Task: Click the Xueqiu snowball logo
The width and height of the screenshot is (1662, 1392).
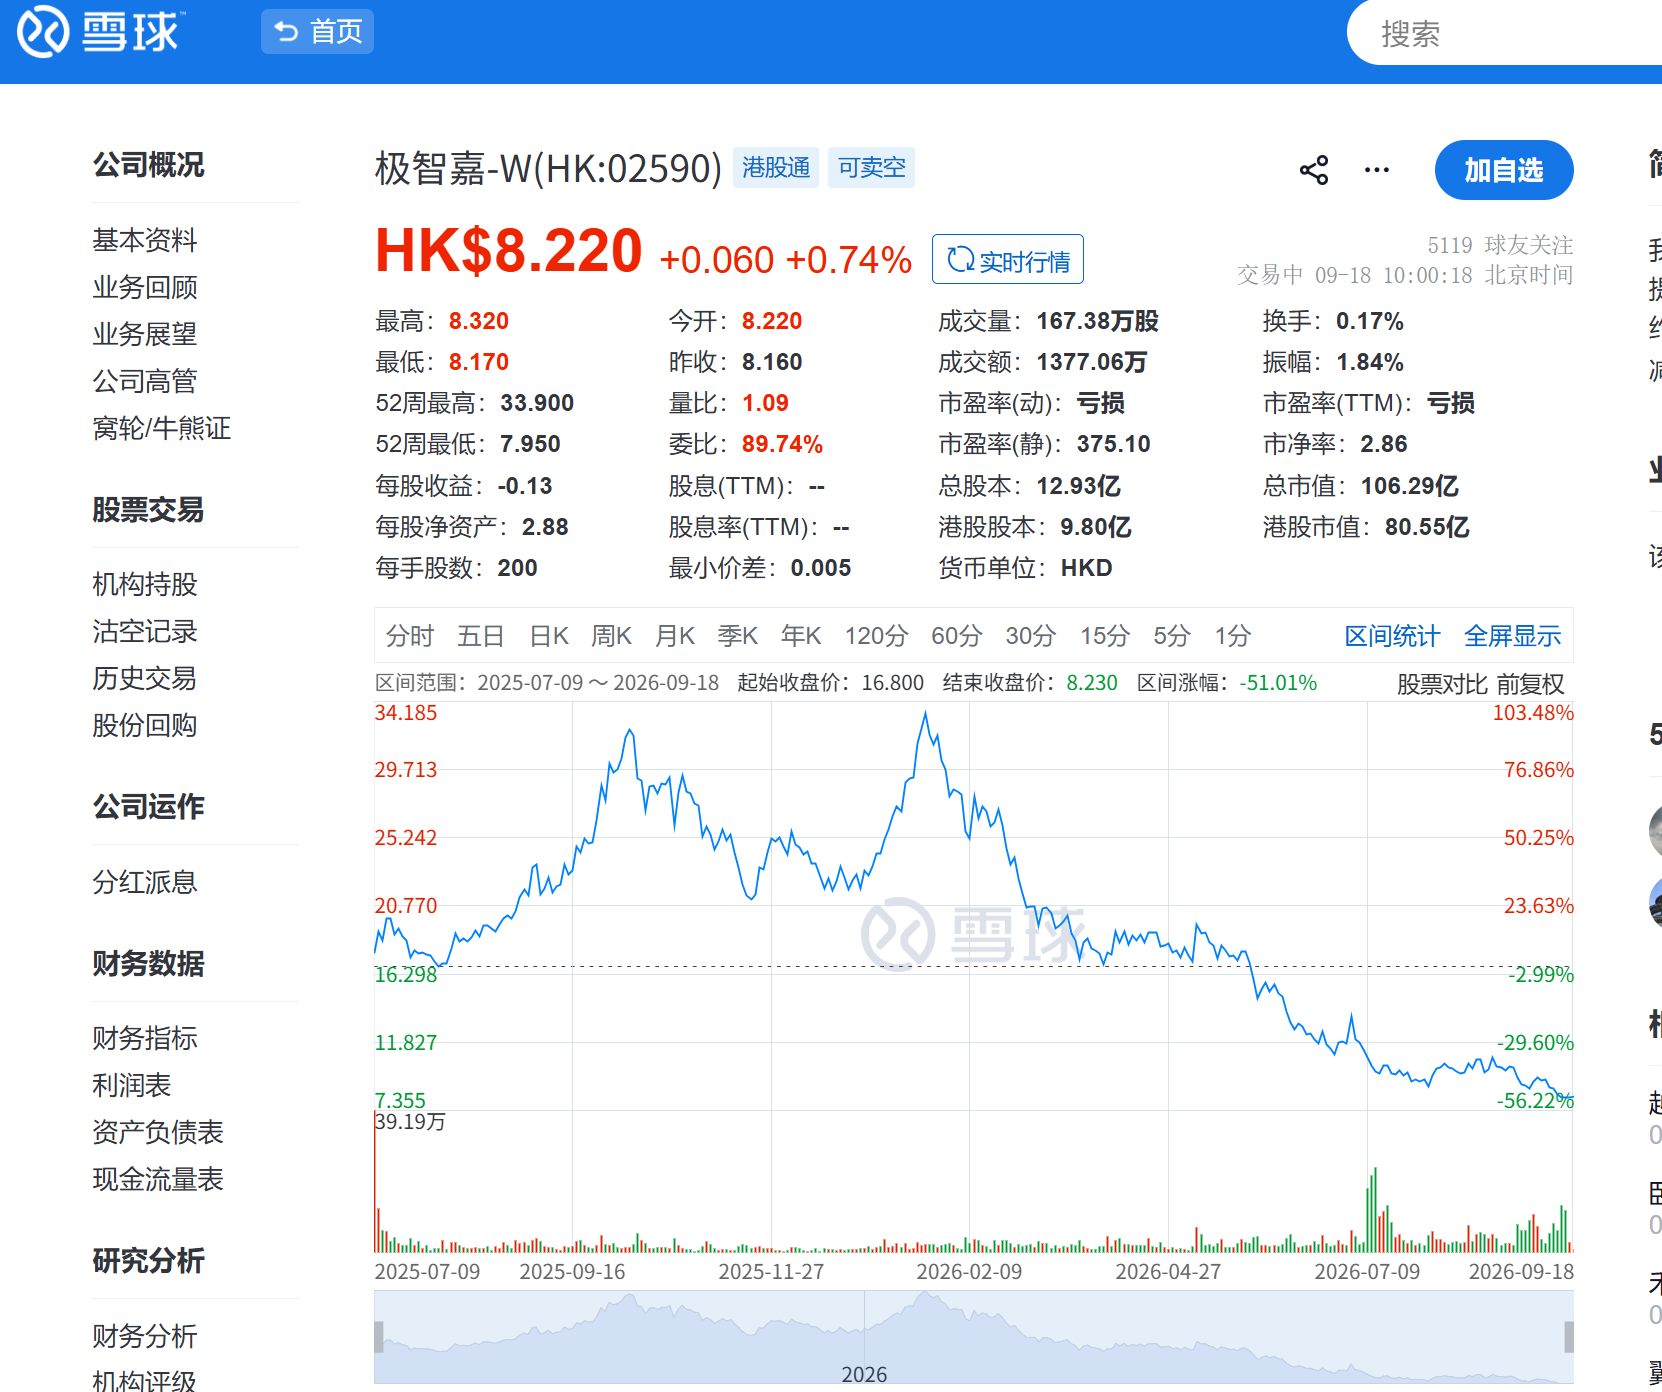Action: (x=100, y=32)
